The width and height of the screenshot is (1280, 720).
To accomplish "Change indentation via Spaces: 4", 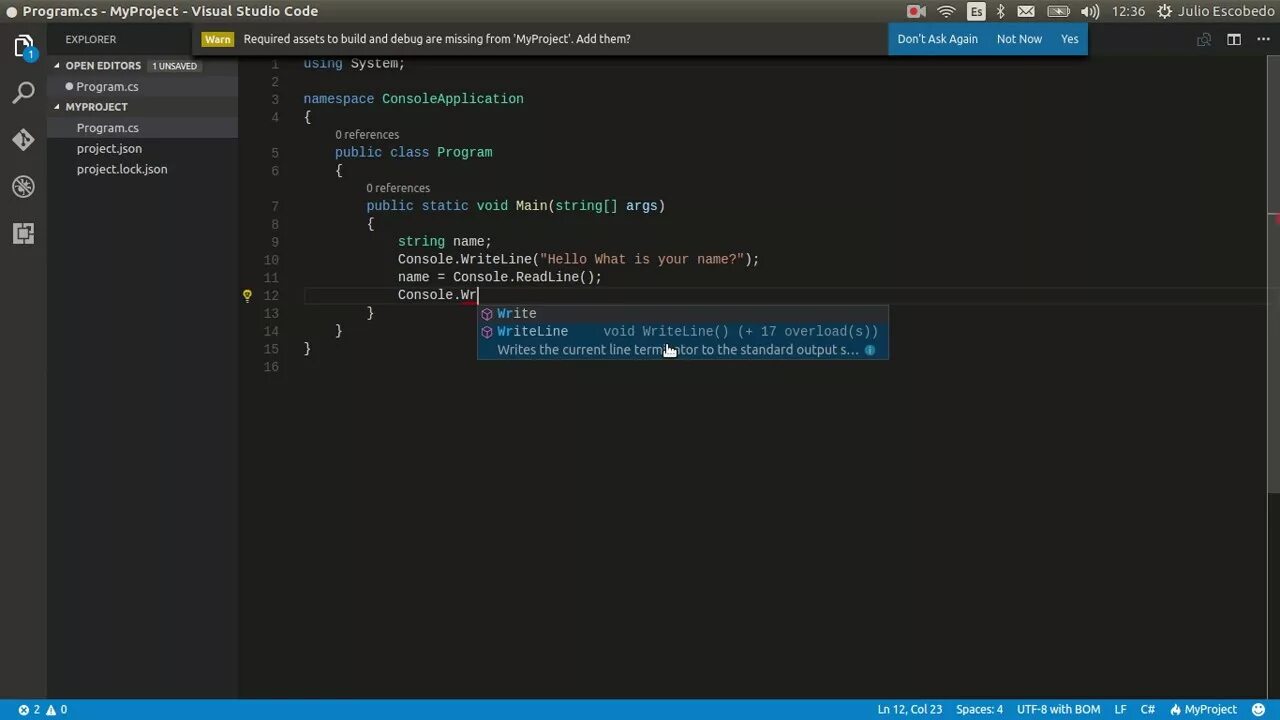I will [979, 709].
